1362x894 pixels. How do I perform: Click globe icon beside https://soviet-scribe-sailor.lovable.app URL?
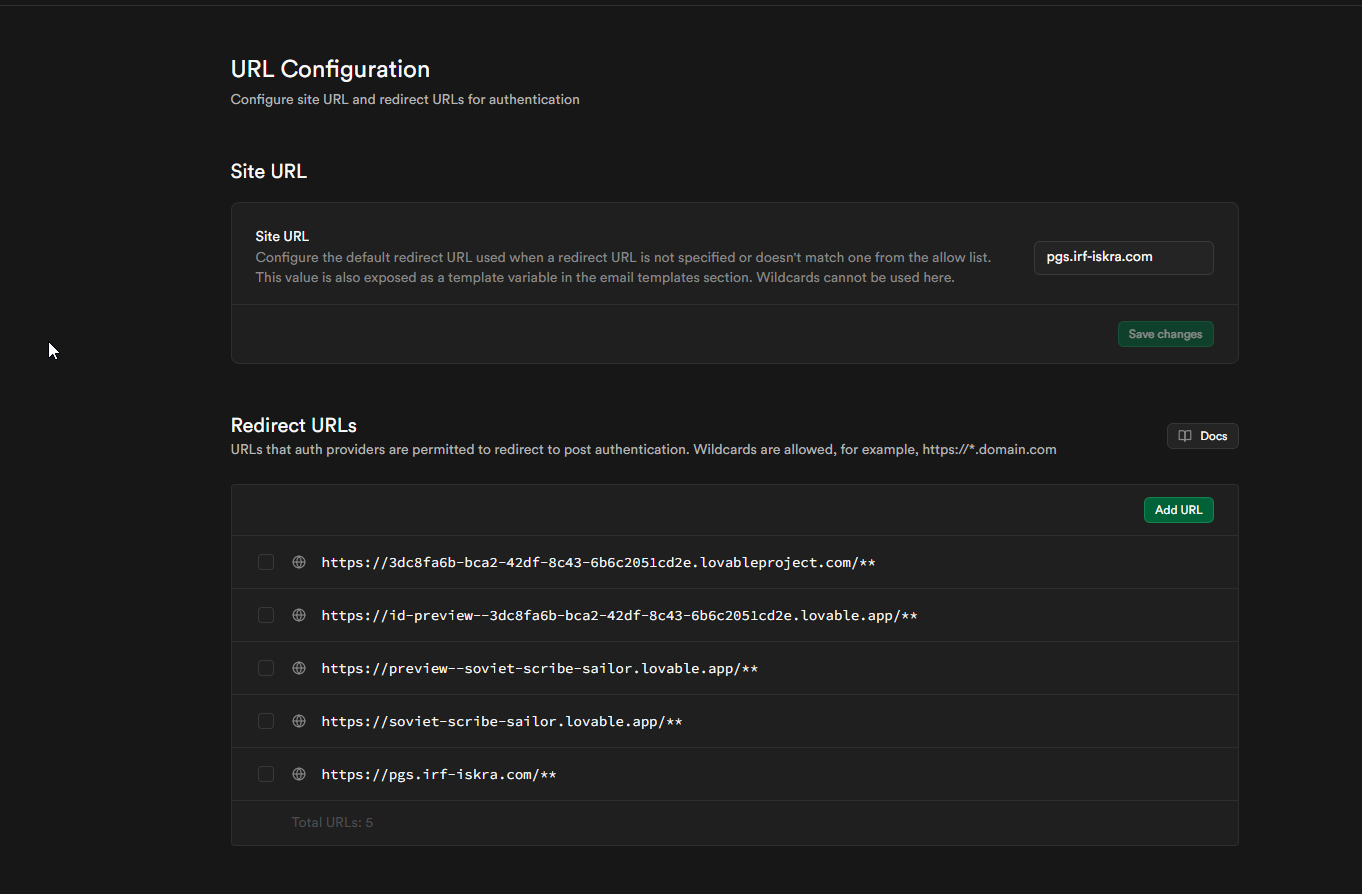[298, 721]
